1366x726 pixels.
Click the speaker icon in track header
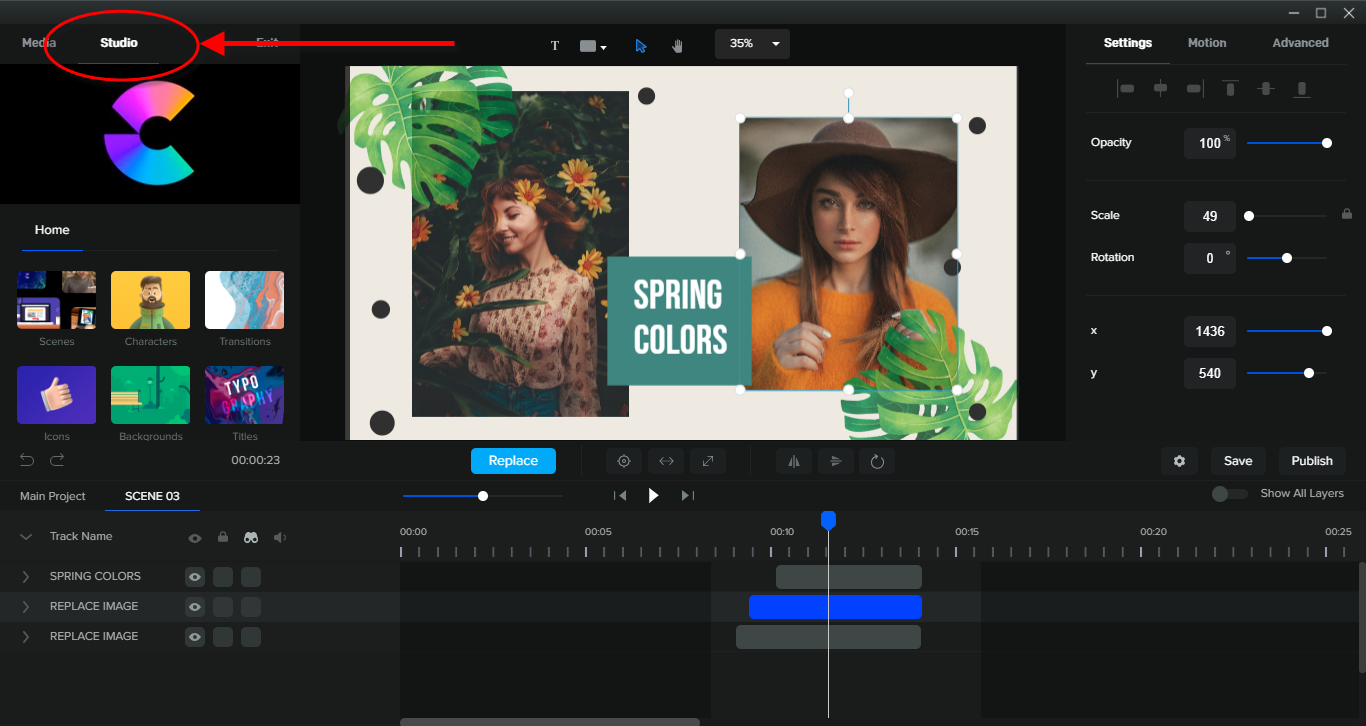[x=280, y=537]
